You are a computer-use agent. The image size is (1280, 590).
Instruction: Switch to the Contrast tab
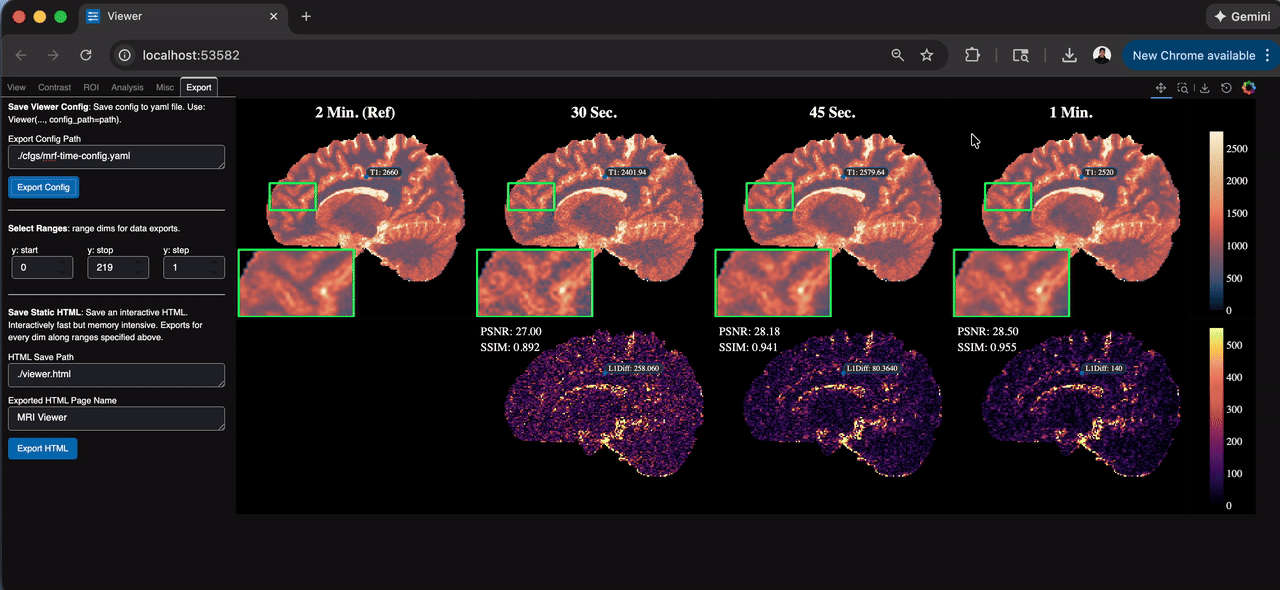(55, 88)
